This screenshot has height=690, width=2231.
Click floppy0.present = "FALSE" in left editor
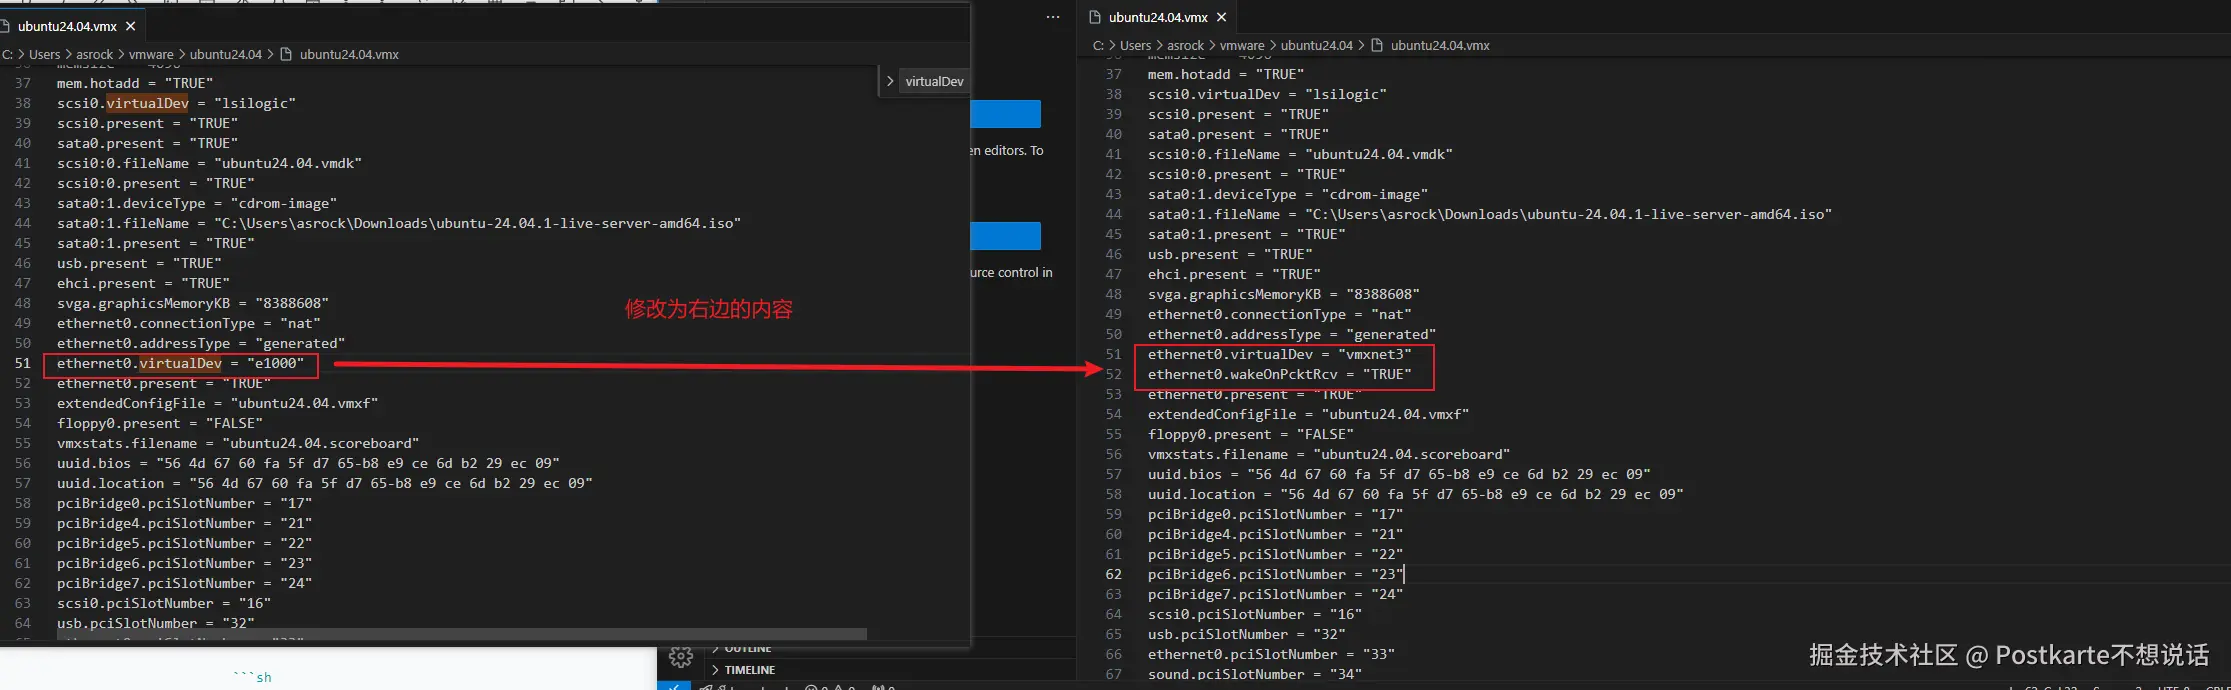(x=160, y=423)
